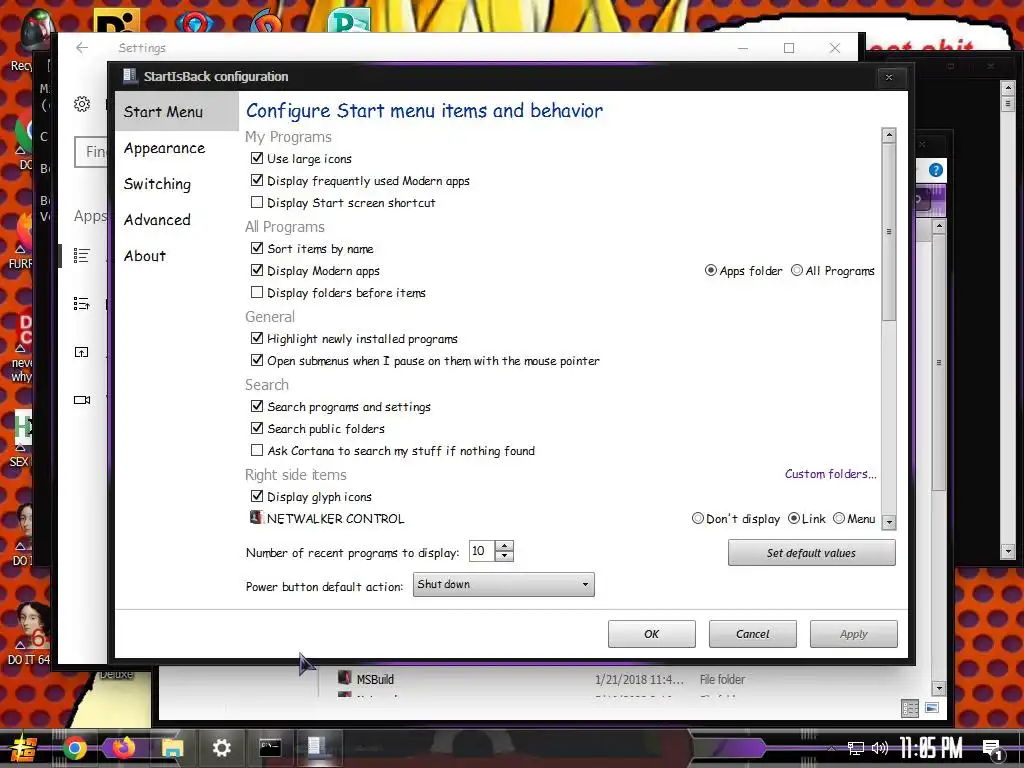The height and width of the screenshot is (768, 1024).
Task: Enable Display folders before items
Action: click(257, 293)
